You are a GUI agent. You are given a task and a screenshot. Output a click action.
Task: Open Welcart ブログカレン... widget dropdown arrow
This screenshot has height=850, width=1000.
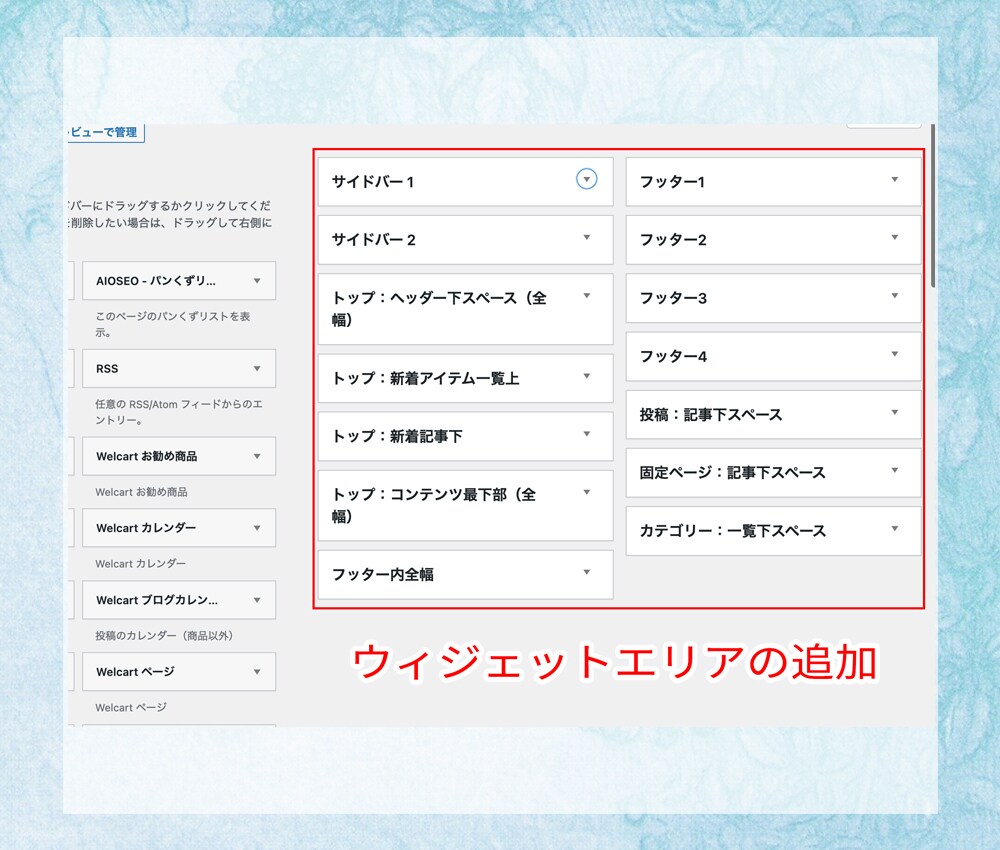click(257, 600)
